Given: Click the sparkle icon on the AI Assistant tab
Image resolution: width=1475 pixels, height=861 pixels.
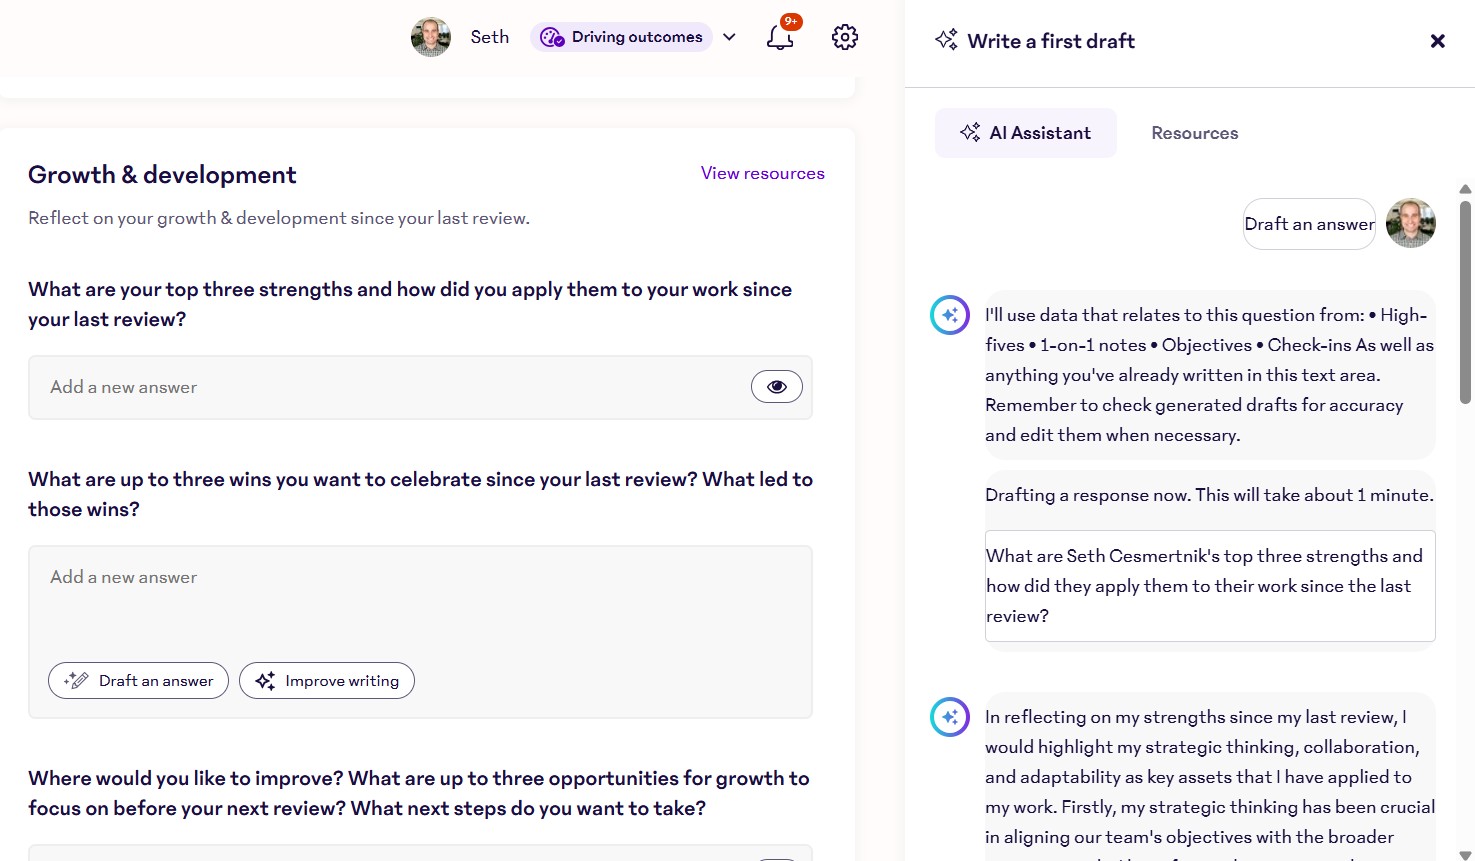Looking at the screenshot, I should [x=969, y=132].
